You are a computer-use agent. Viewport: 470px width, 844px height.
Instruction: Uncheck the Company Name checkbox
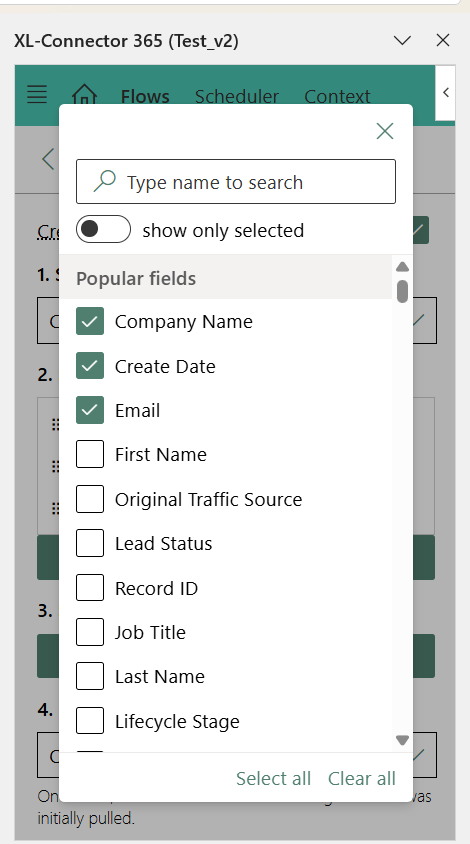[90, 321]
